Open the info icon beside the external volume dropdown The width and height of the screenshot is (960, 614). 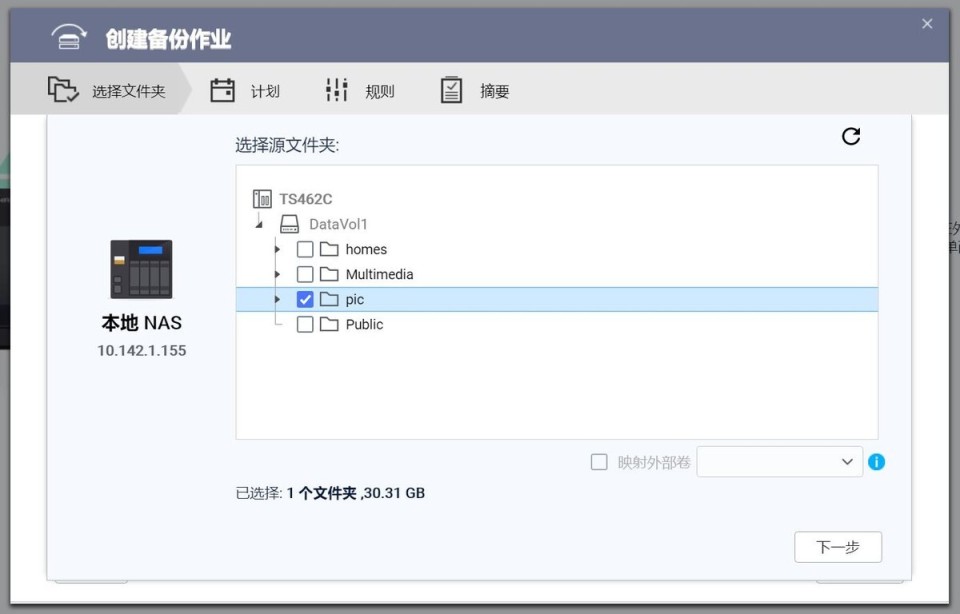pyautogui.click(x=877, y=462)
